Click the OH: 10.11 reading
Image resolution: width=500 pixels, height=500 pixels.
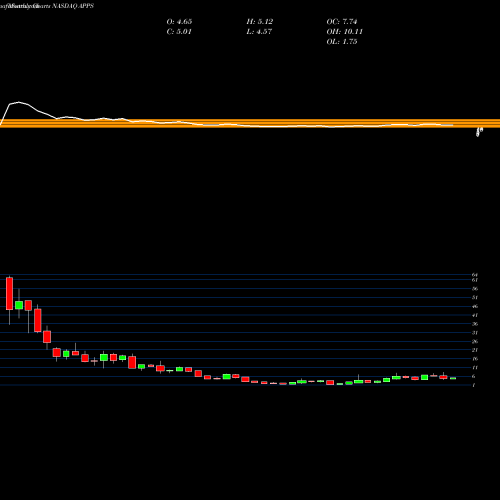[344, 32]
